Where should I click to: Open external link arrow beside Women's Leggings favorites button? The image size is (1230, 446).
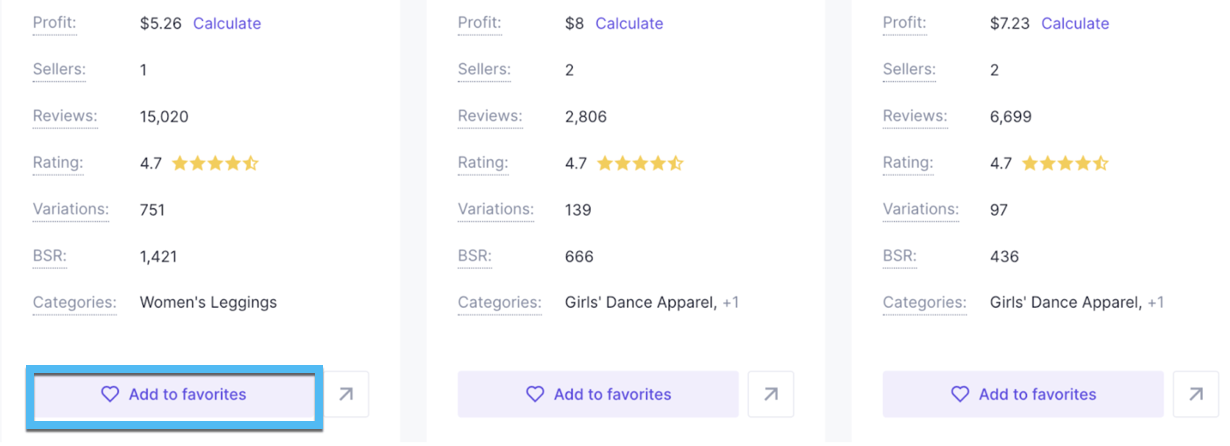346,394
